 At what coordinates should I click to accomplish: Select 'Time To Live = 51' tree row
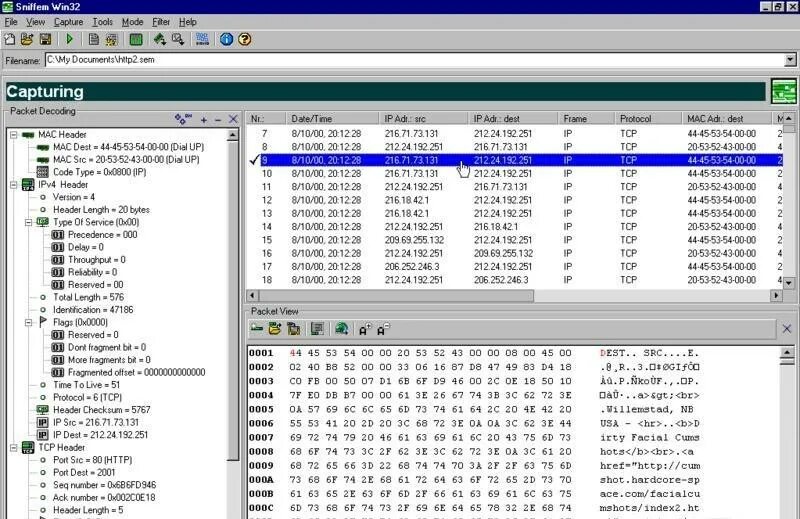tap(86, 385)
